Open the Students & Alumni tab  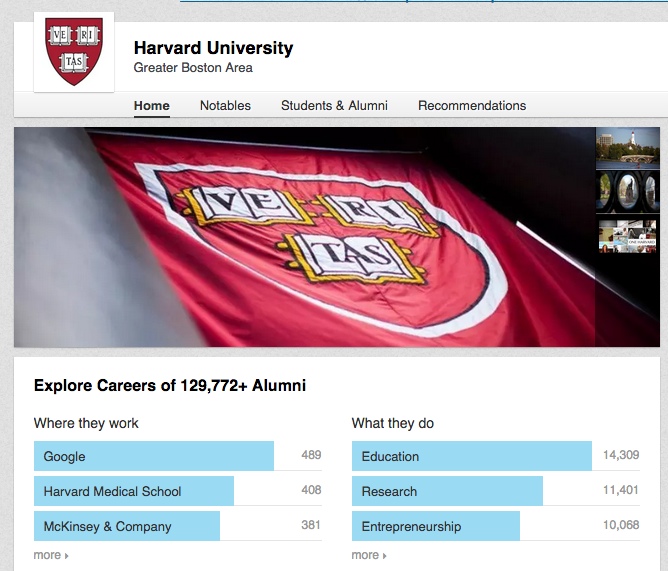(x=334, y=106)
